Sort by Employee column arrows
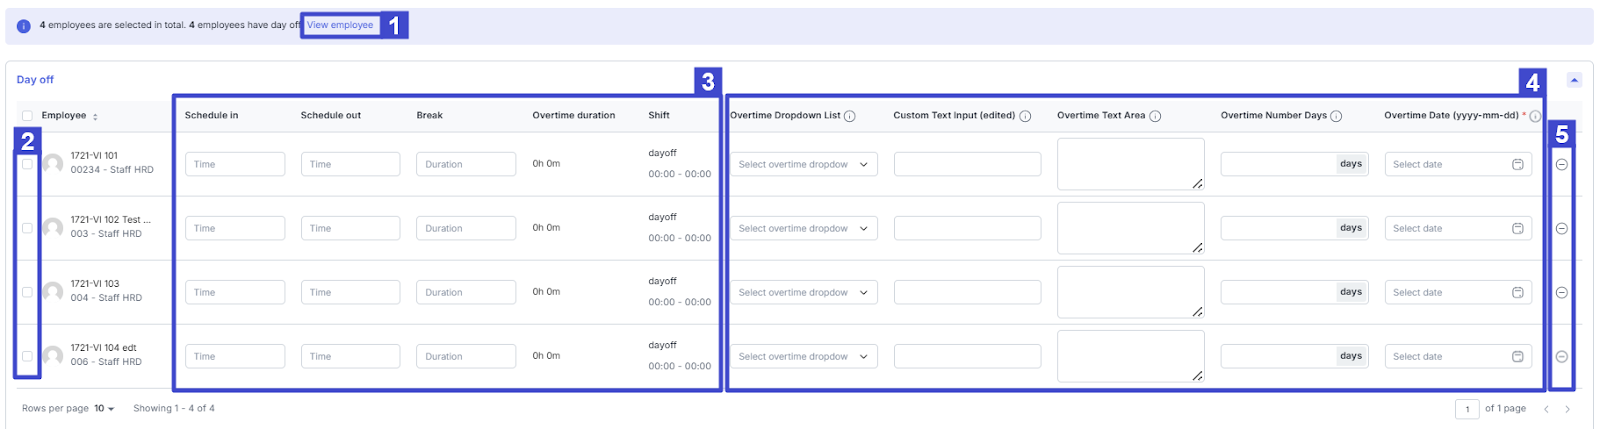This screenshot has height=429, width=1600. [95, 116]
